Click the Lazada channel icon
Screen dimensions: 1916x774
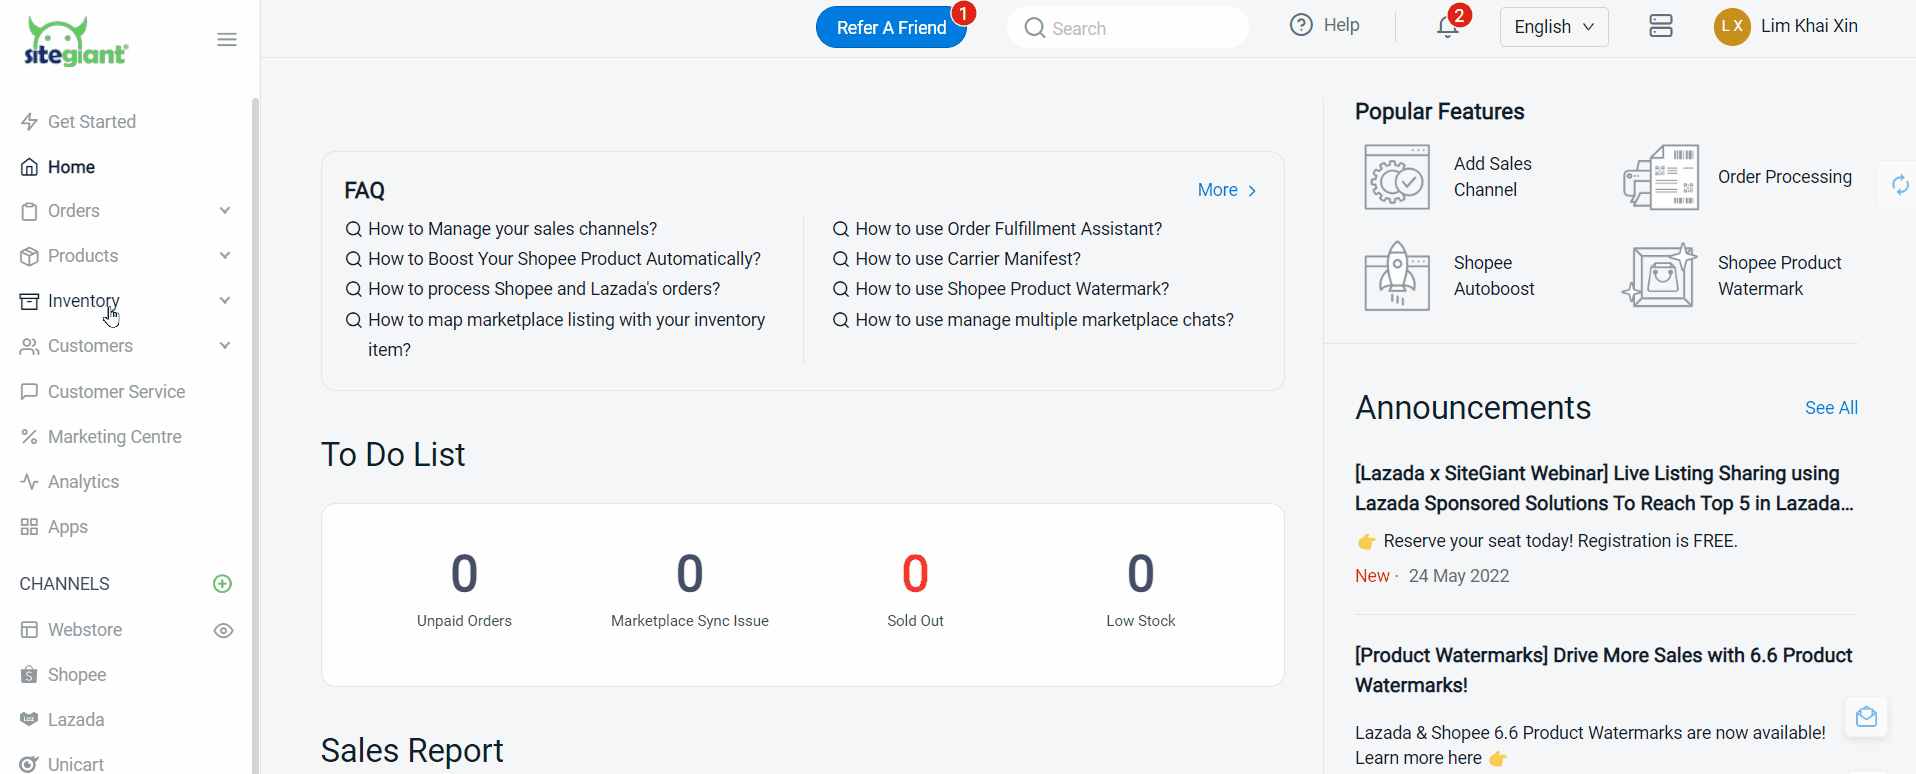[x=29, y=720]
